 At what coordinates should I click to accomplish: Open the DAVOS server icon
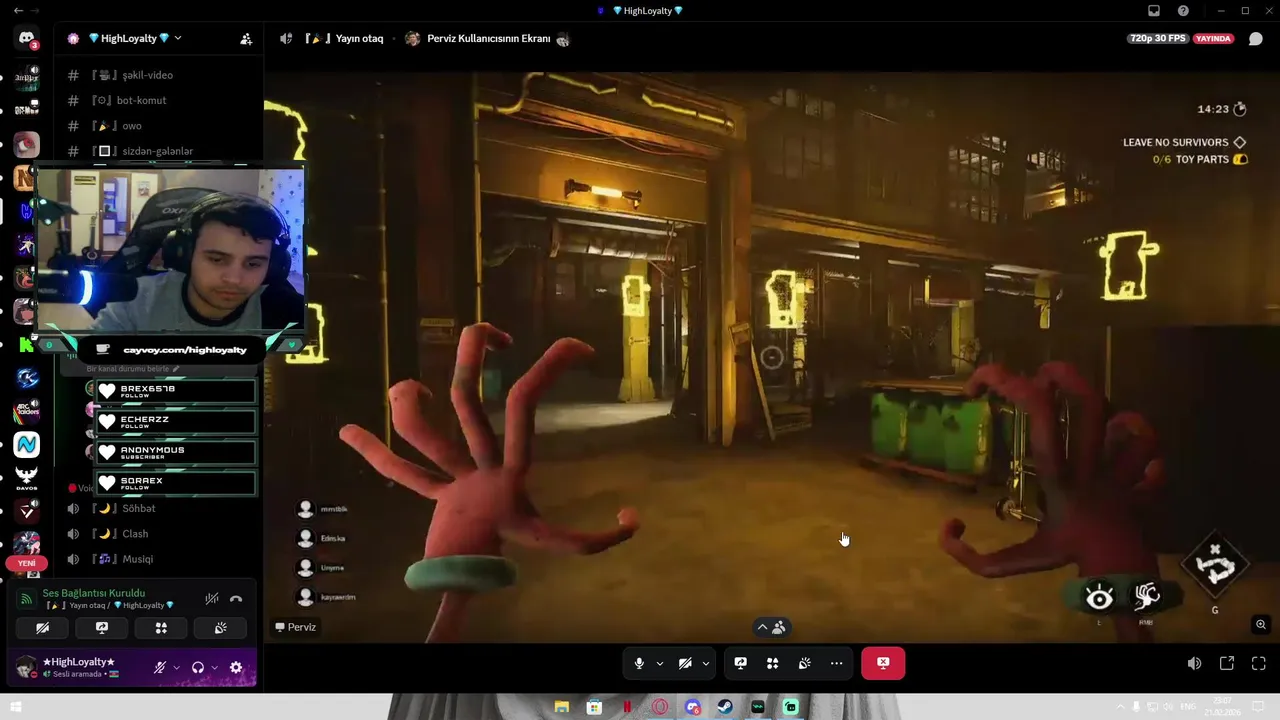click(x=27, y=477)
